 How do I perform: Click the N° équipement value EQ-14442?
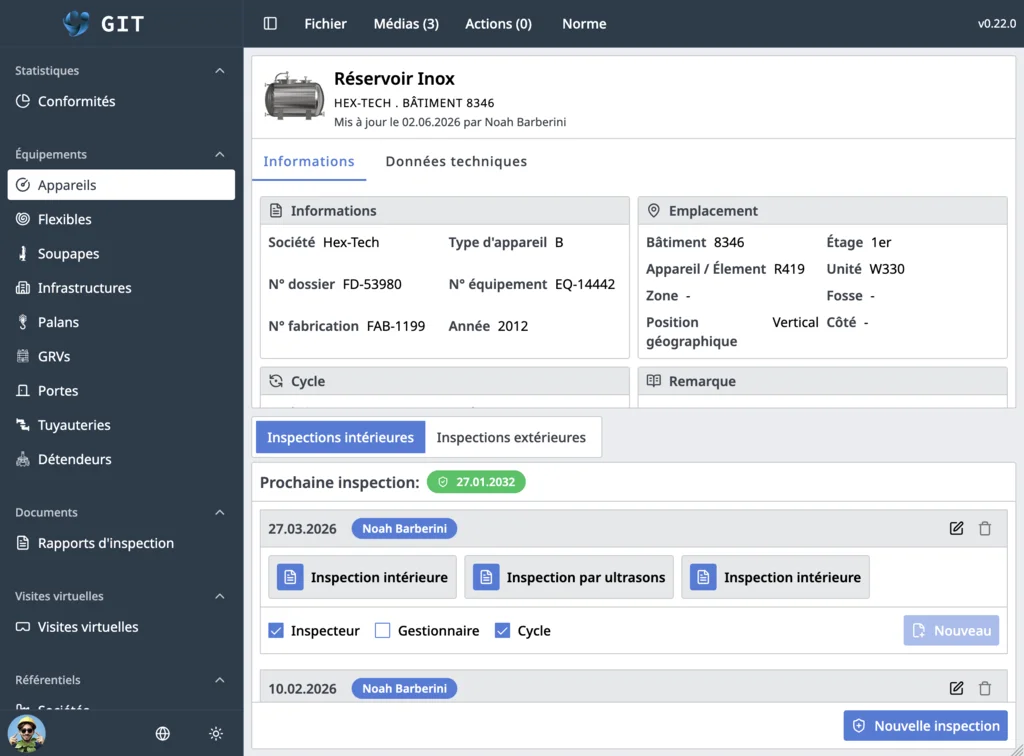(585, 284)
